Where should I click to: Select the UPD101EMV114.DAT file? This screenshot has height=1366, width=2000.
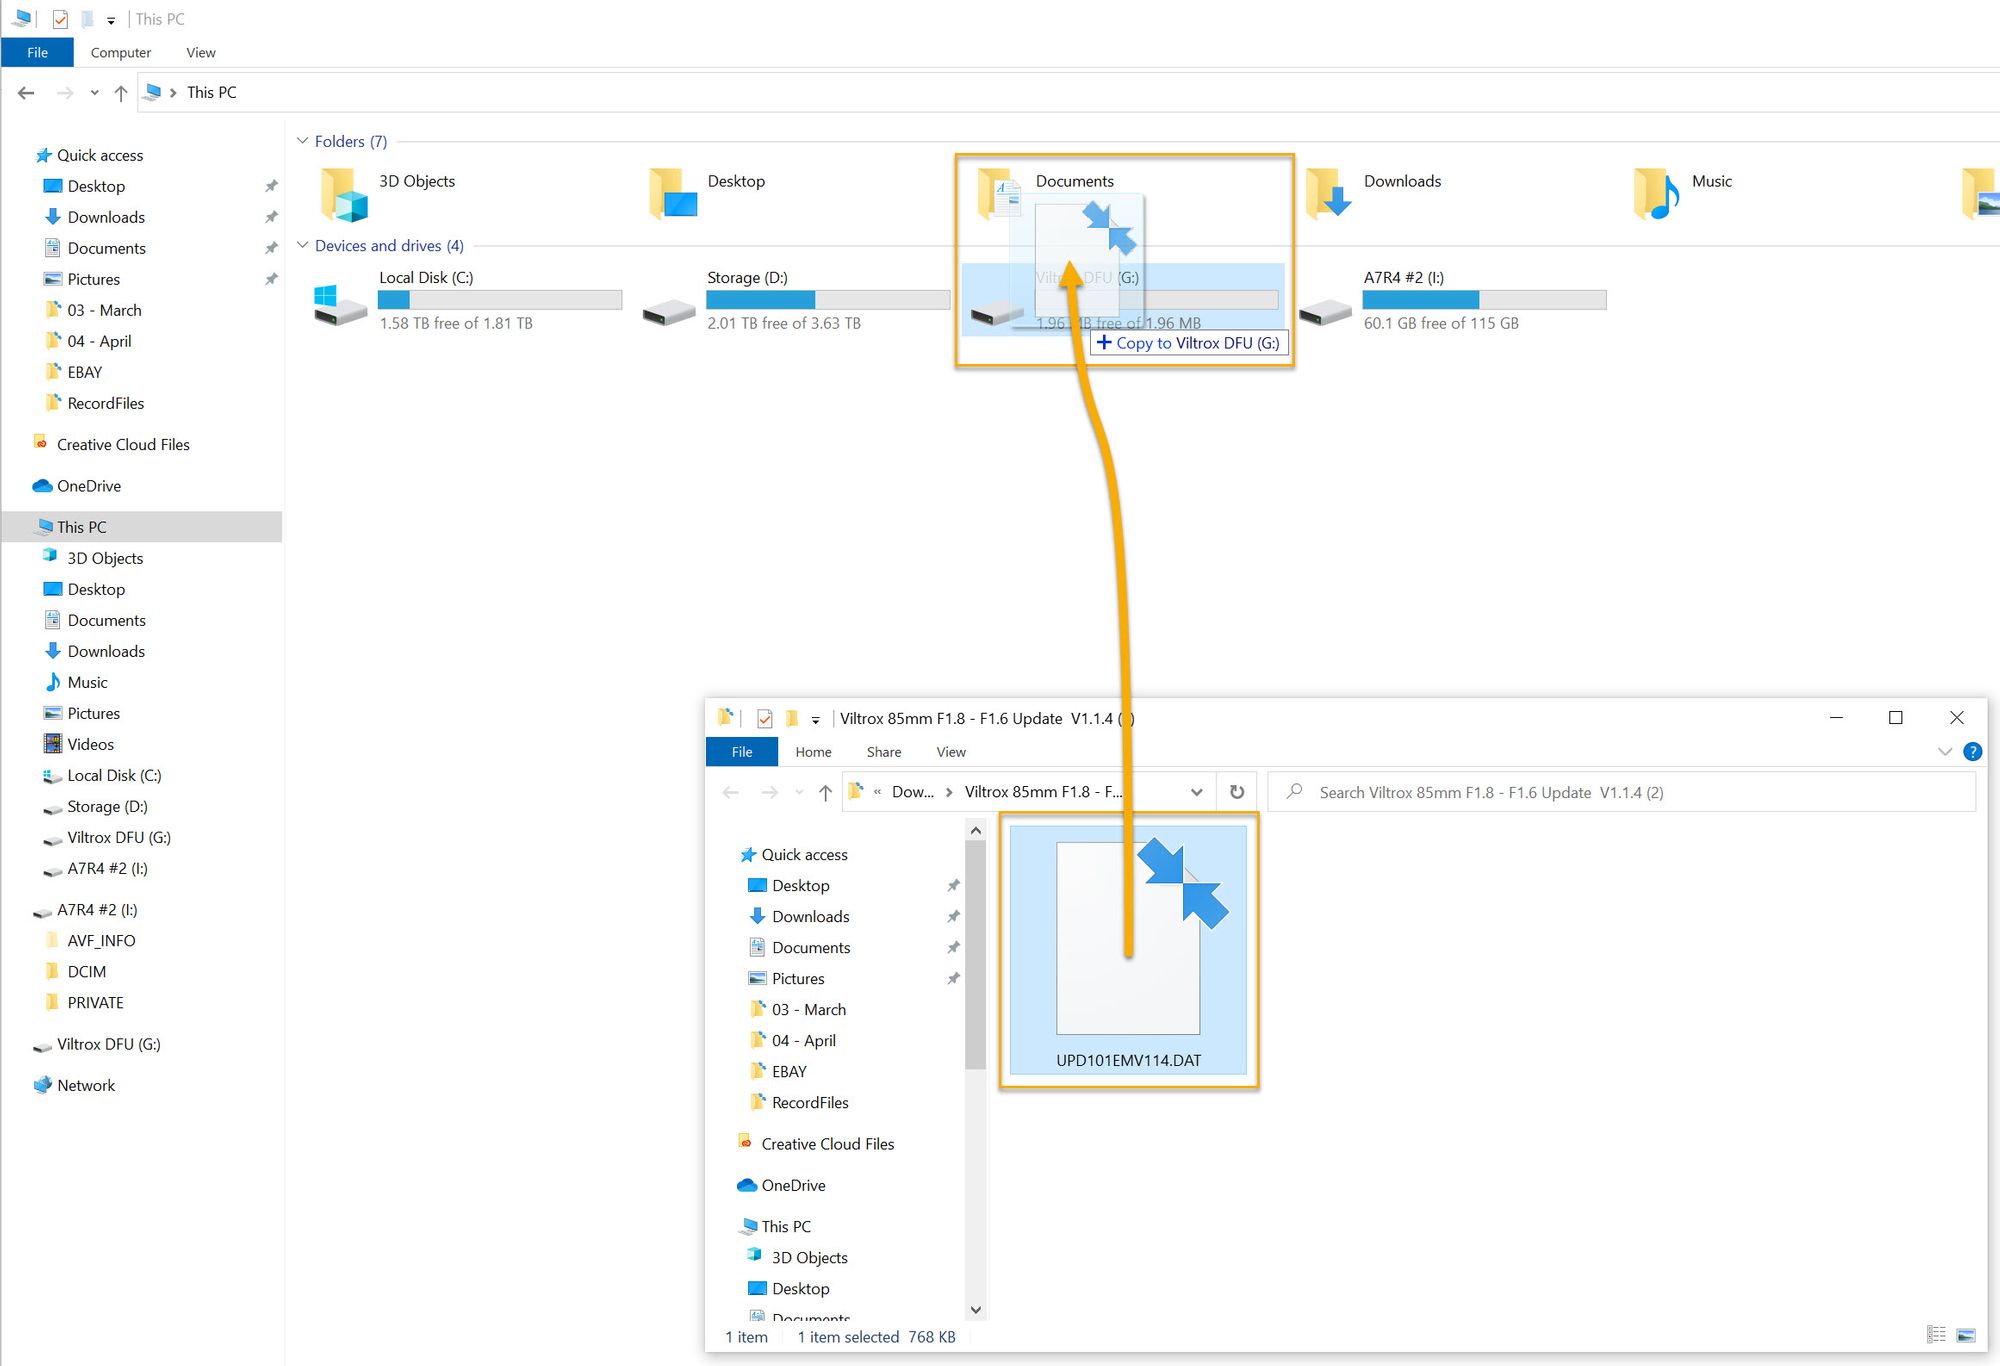(1128, 950)
